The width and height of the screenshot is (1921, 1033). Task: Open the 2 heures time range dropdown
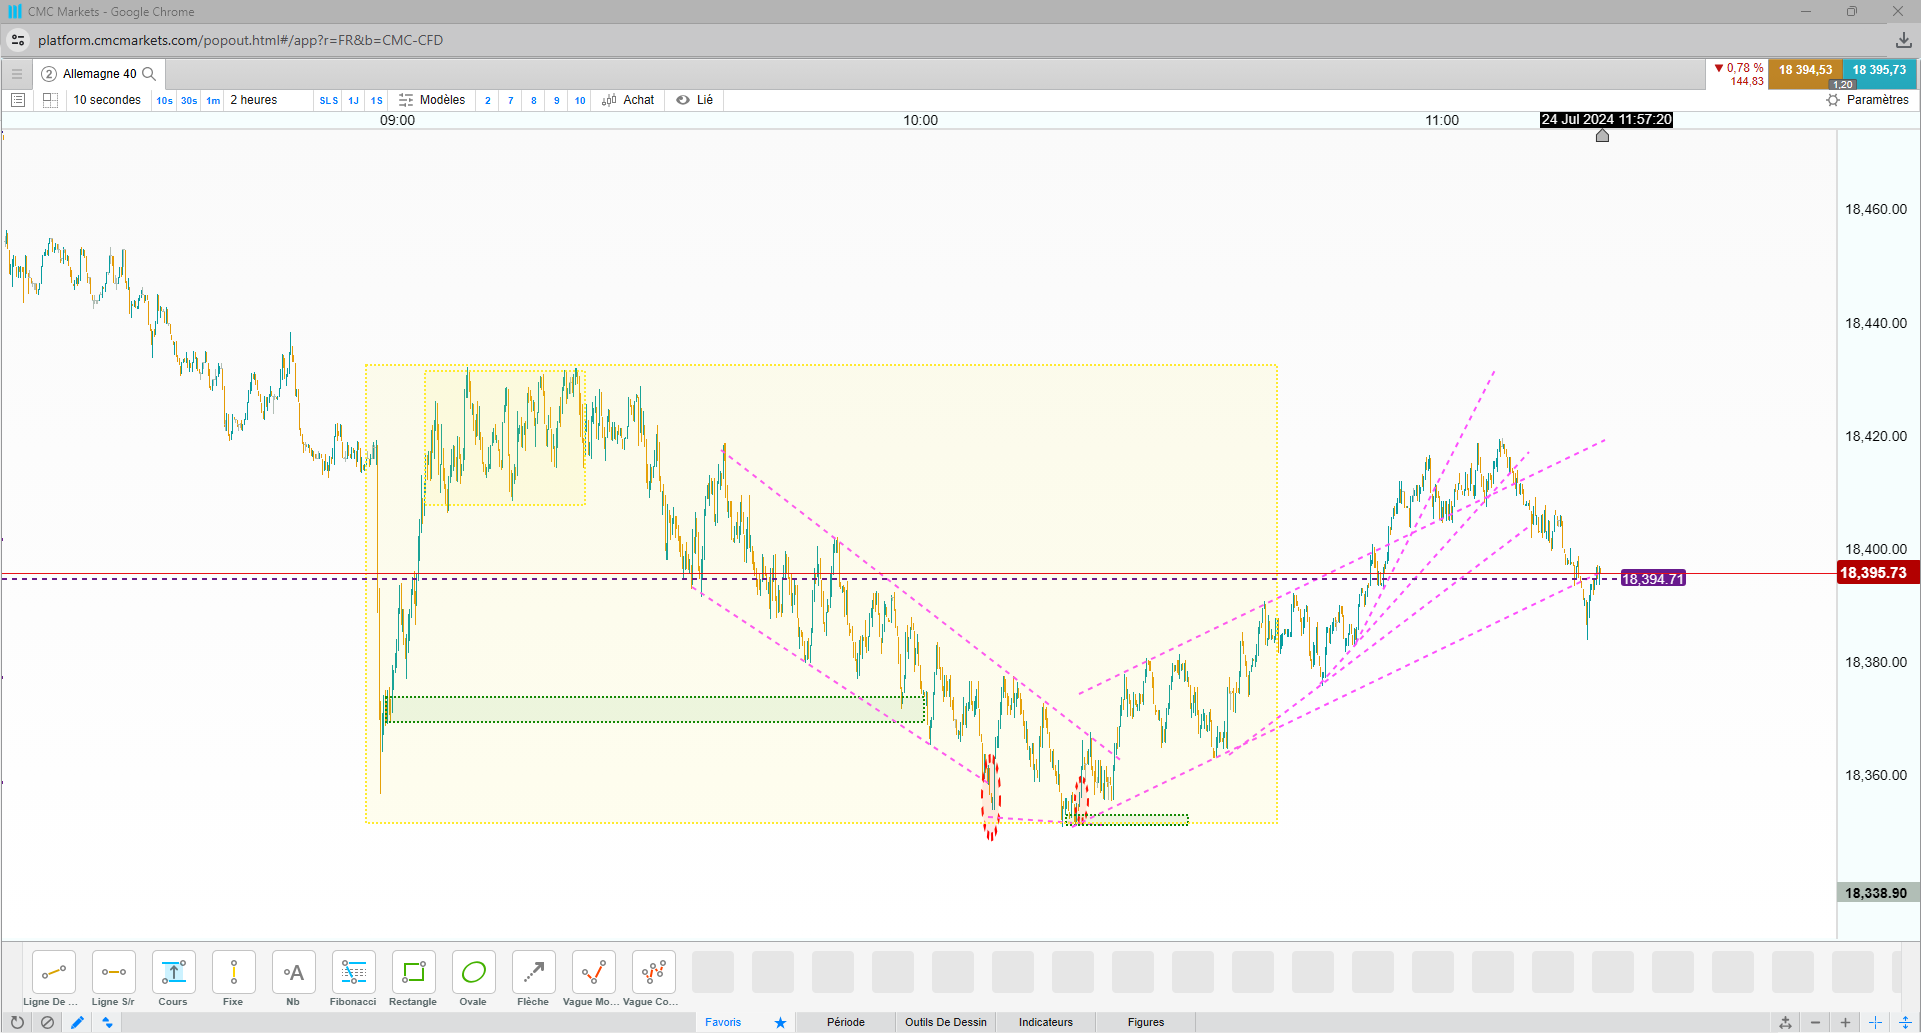tap(254, 100)
